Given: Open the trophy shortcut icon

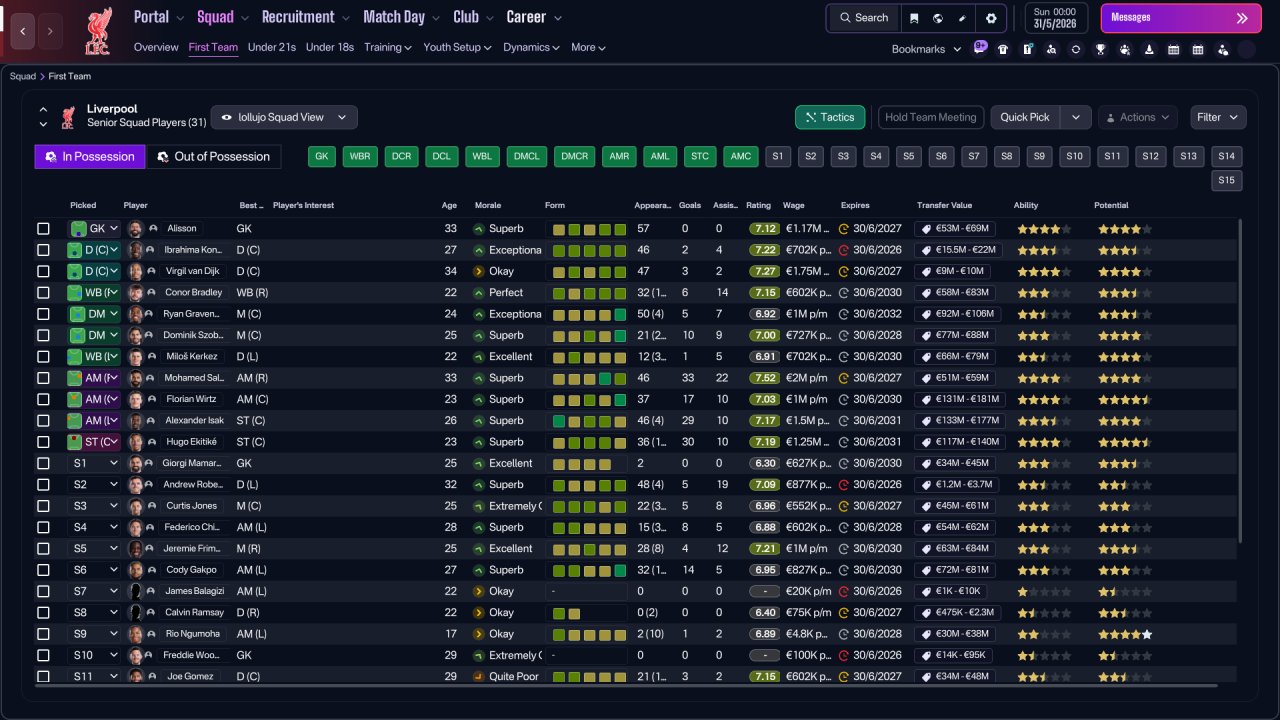Looking at the screenshot, I should coord(1100,49).
